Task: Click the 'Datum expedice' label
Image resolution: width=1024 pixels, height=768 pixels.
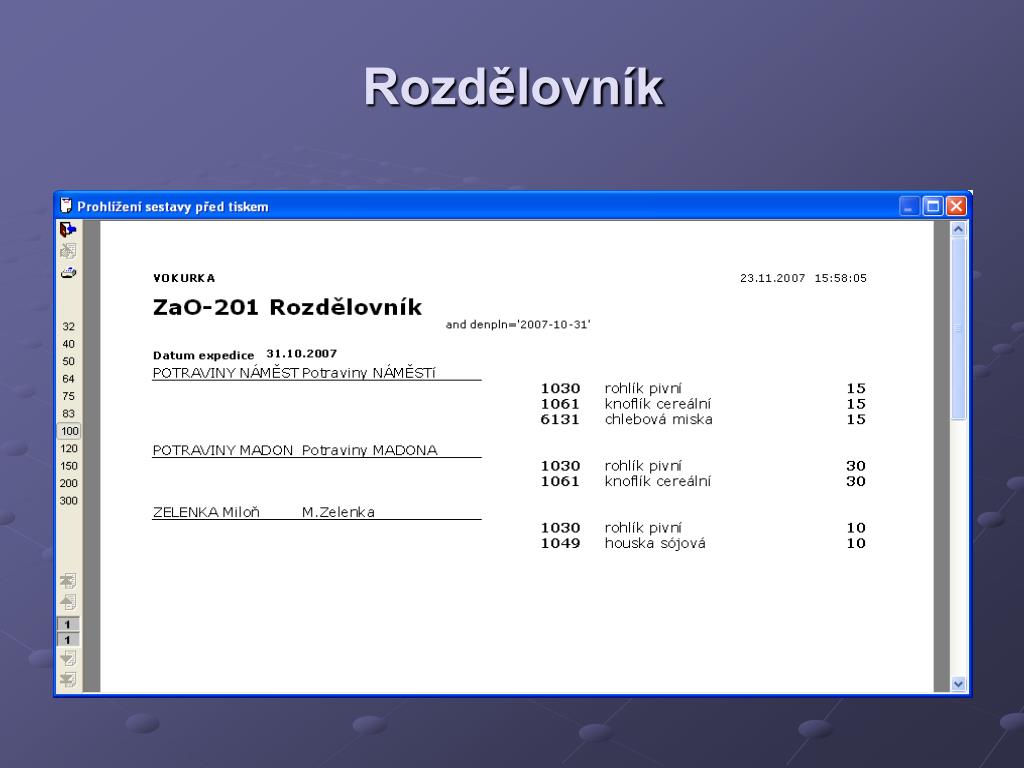Action: pos(203,355)
